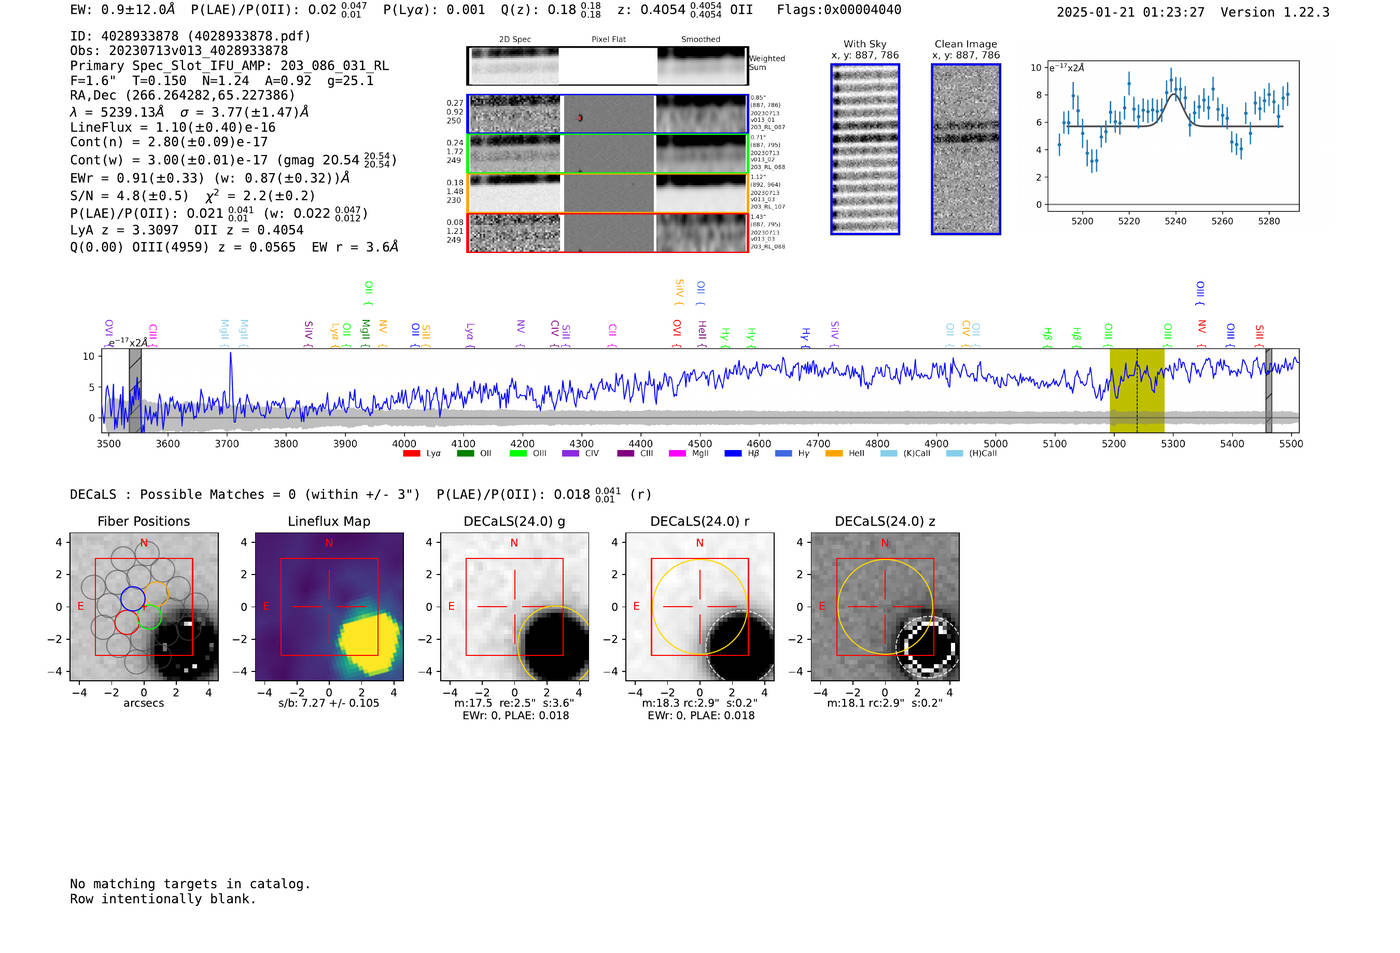Click the No matching targets in catalog text
The image size is (1400, 953).
[190, 884]
